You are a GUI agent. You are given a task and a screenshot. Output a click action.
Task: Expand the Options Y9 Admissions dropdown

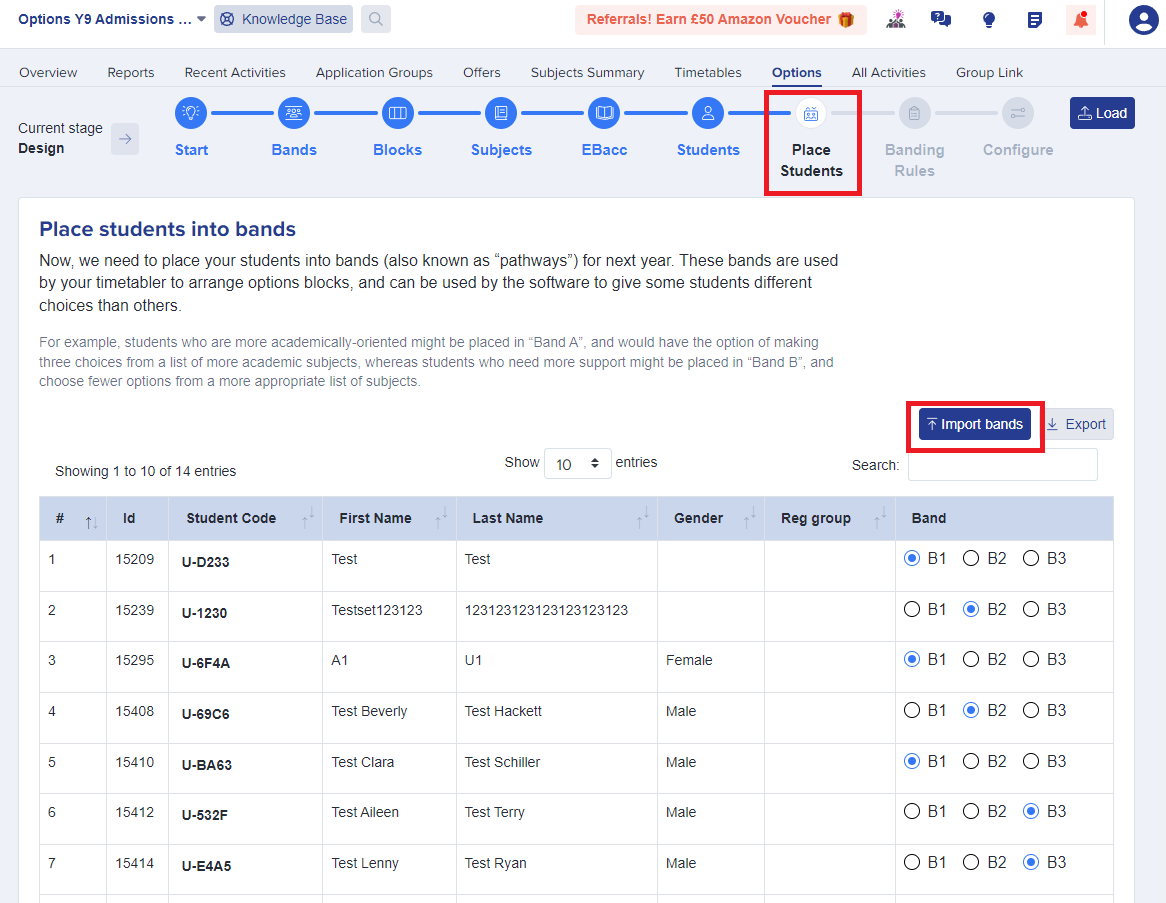click(x=201, y=19)
